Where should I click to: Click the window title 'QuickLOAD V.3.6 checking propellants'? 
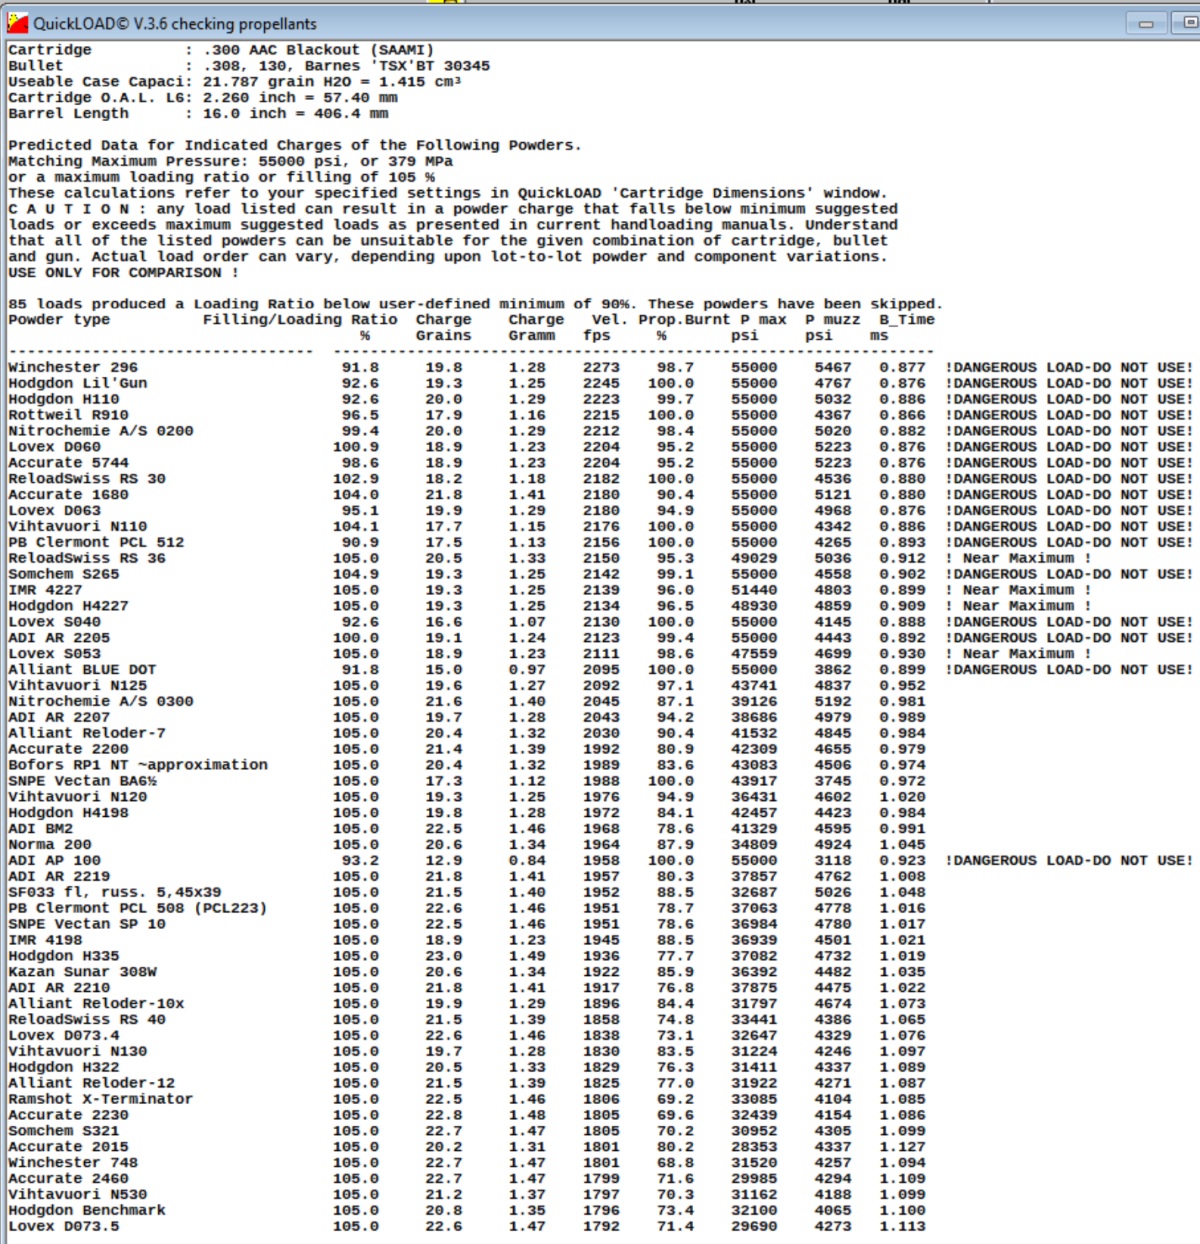pyautogui.click(x=175, y=23)
